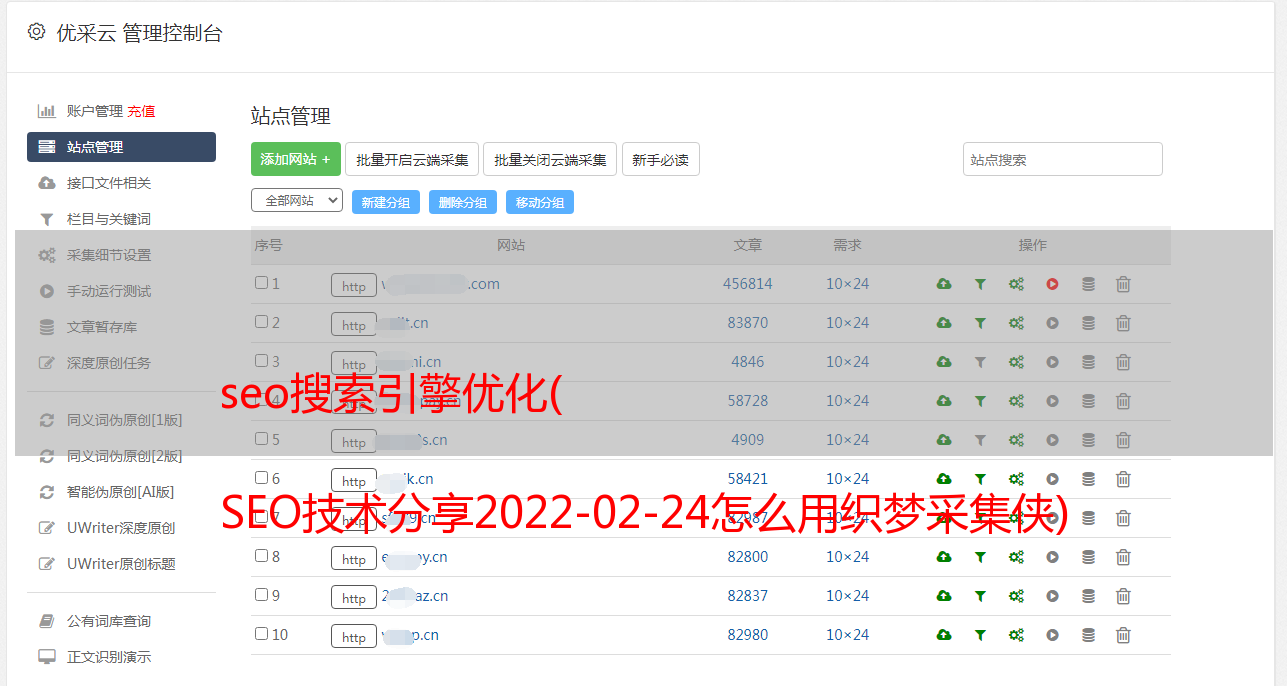Click article count 82980 in row 10
Screen dimensions: 1287x686
pyautogui.click(x=748, y=635)
